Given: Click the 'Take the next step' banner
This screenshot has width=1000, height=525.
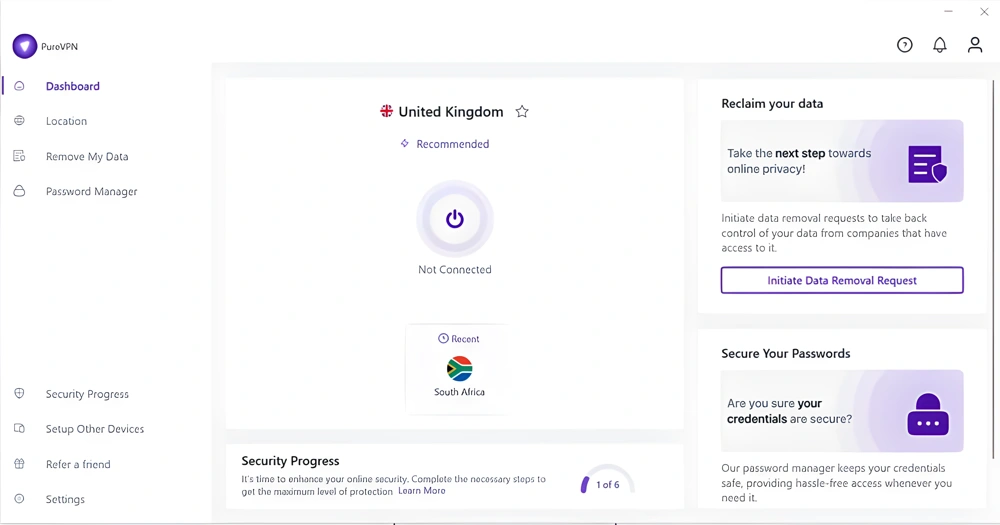Looking at the screenshot, I should pyautogui.click(x=842, y=161).
